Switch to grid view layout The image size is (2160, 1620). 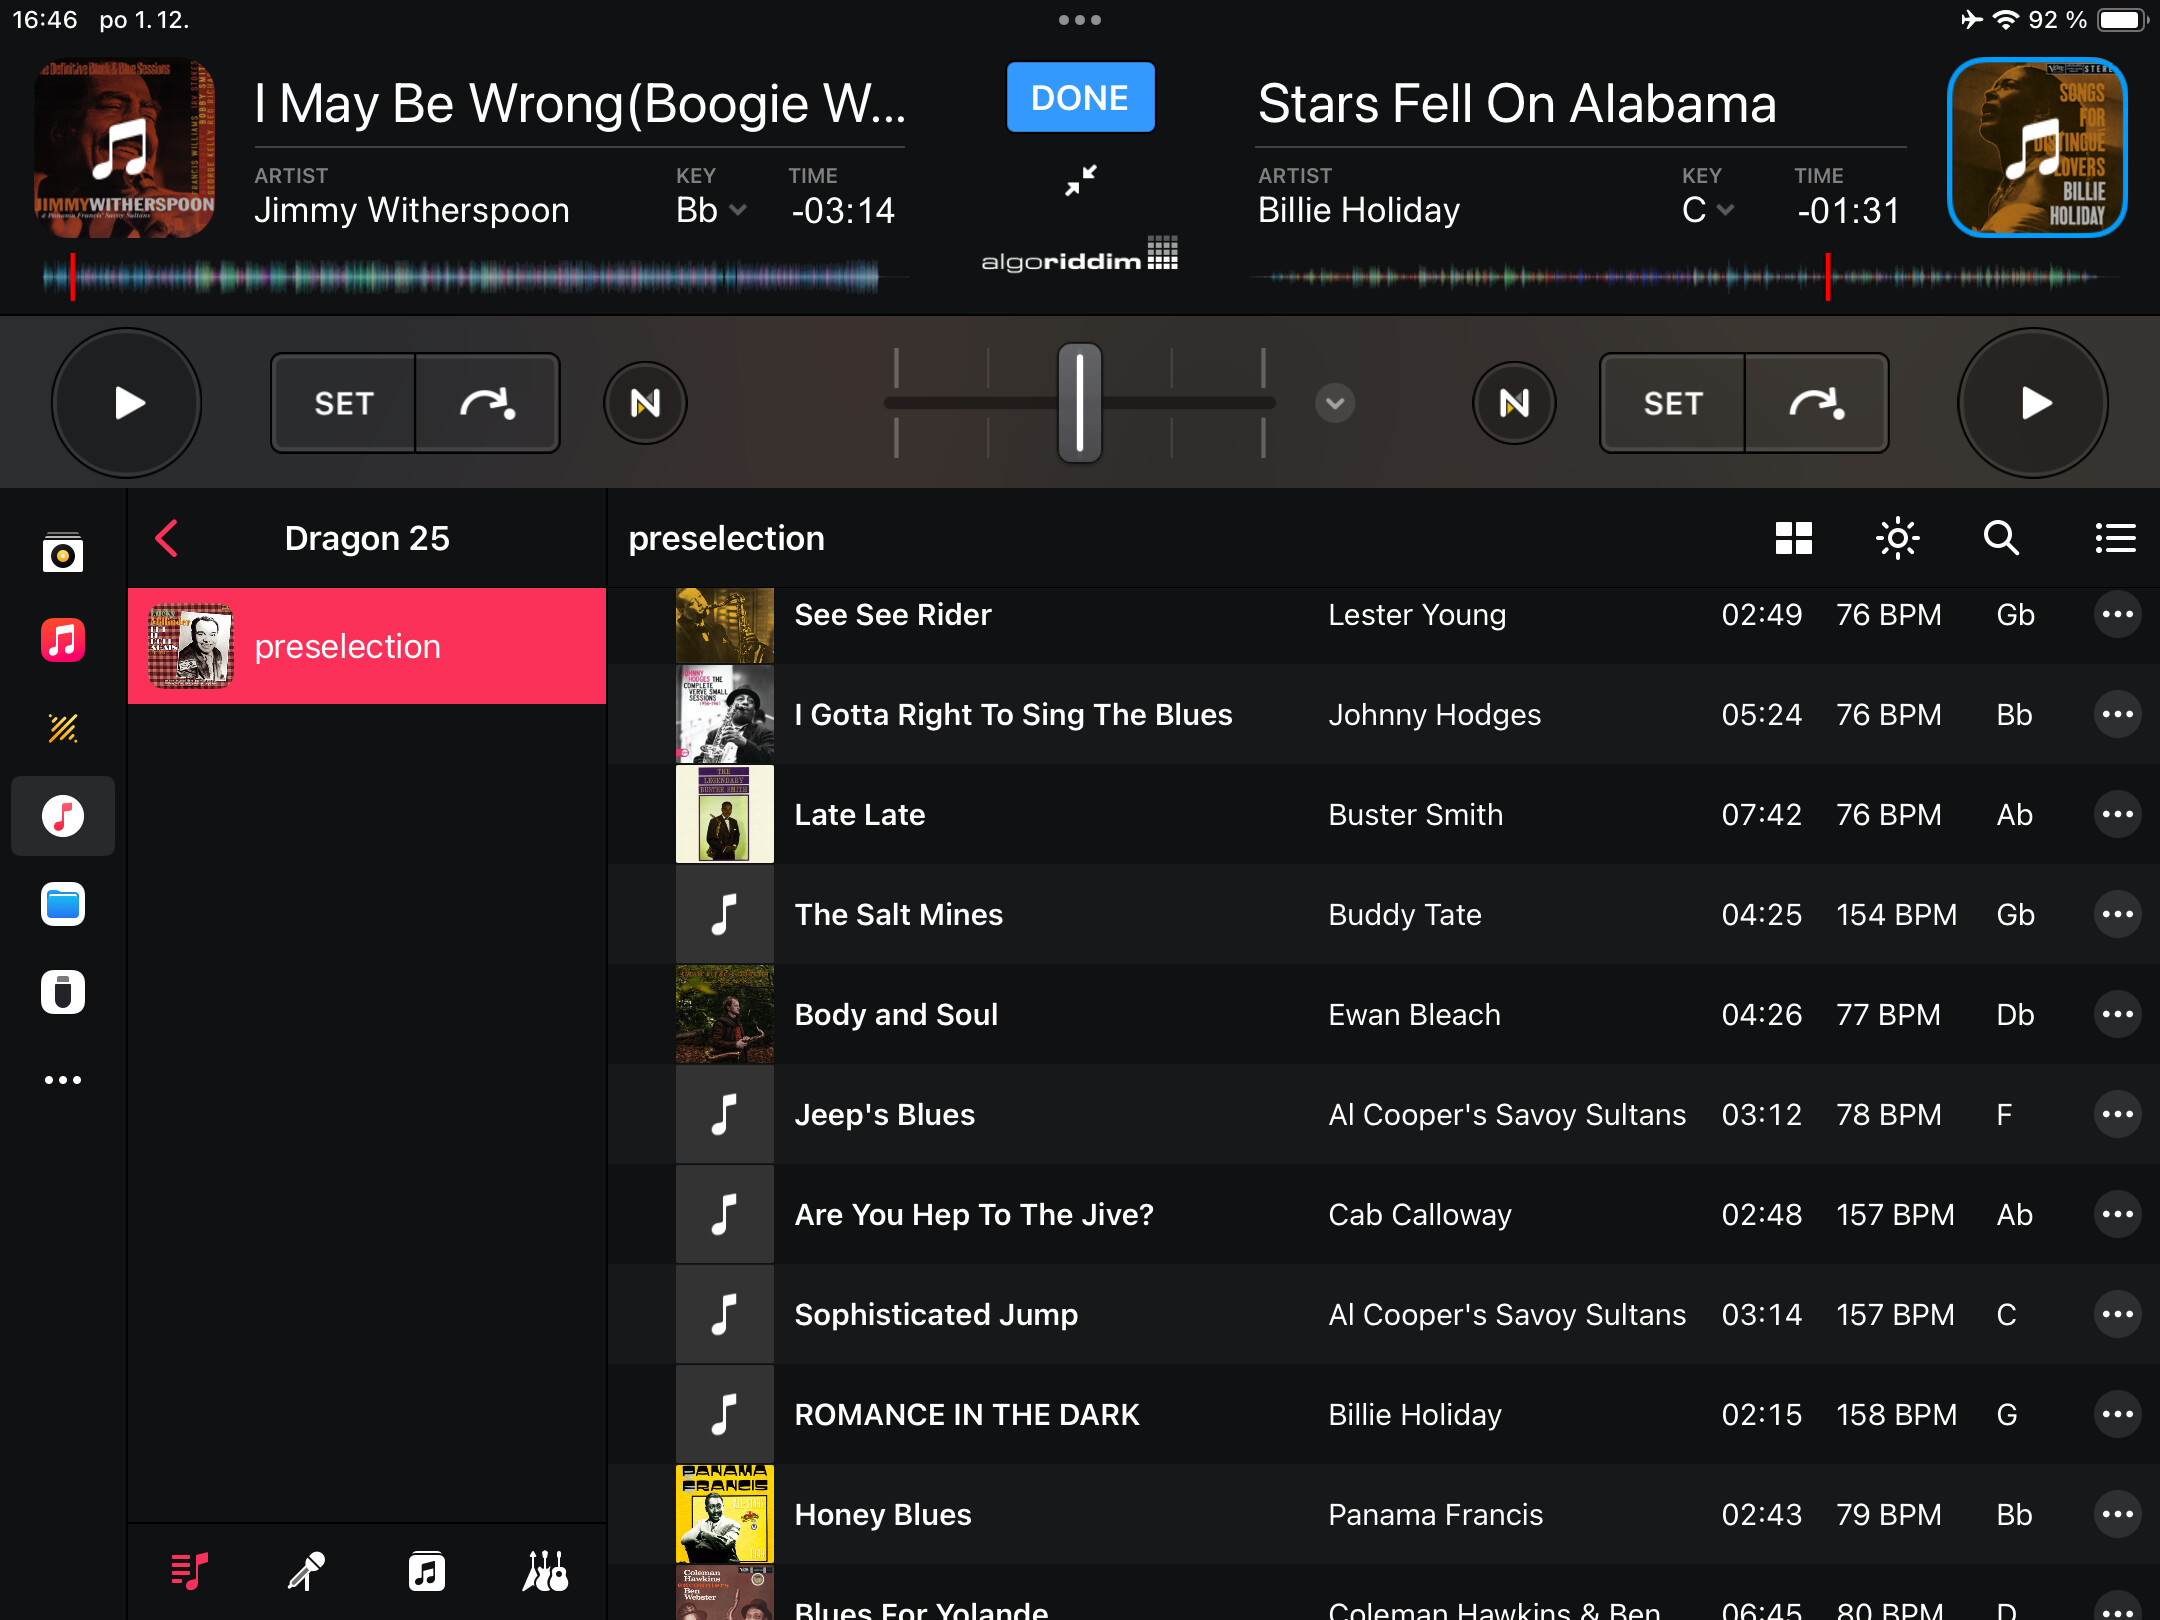click(1793, 538)
